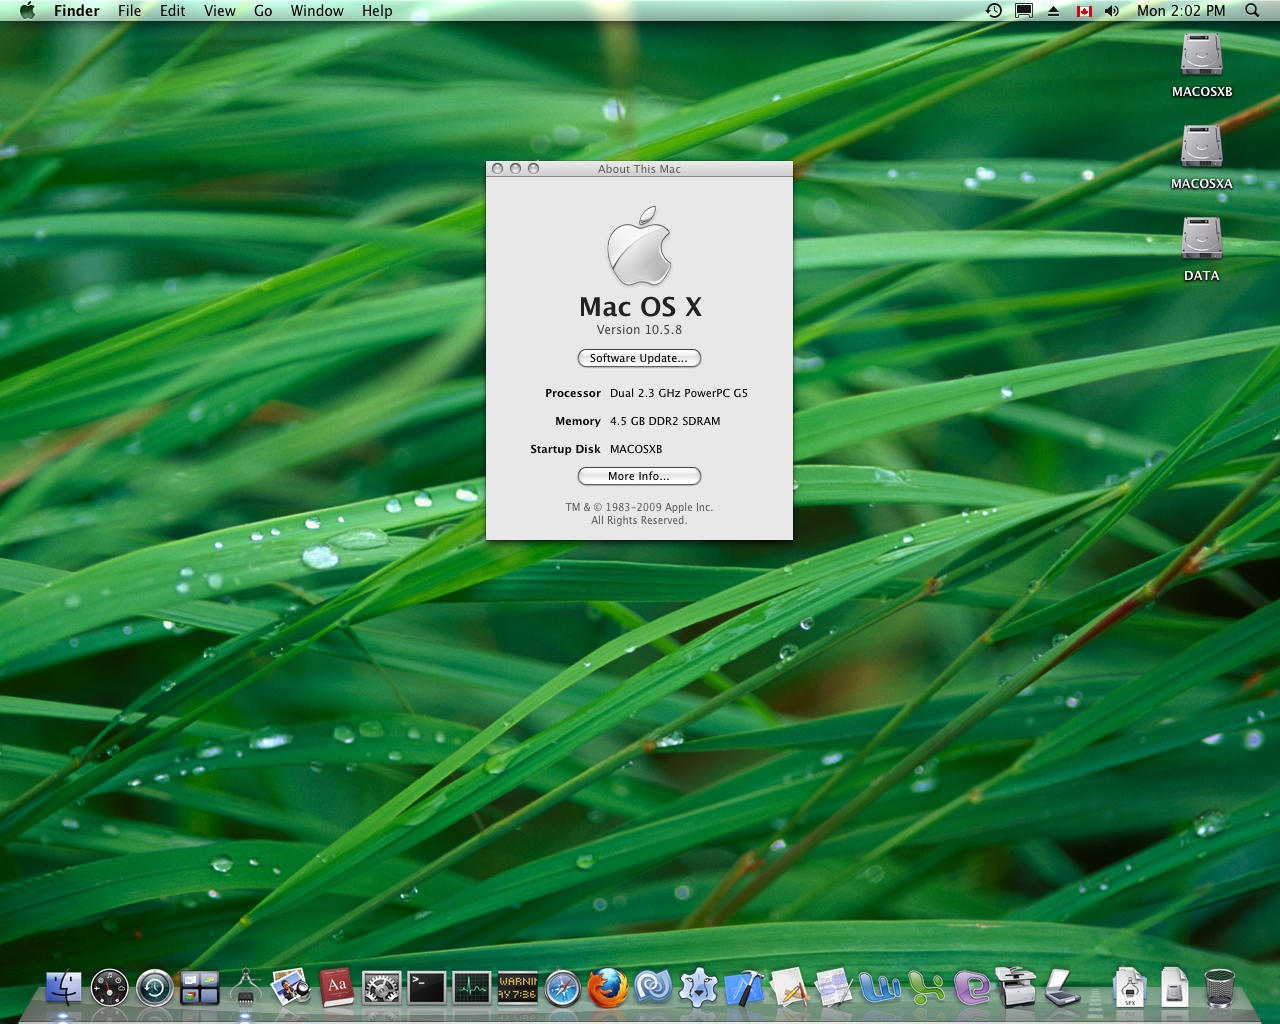Click the Eject menu bar icon

[1053, 11]
